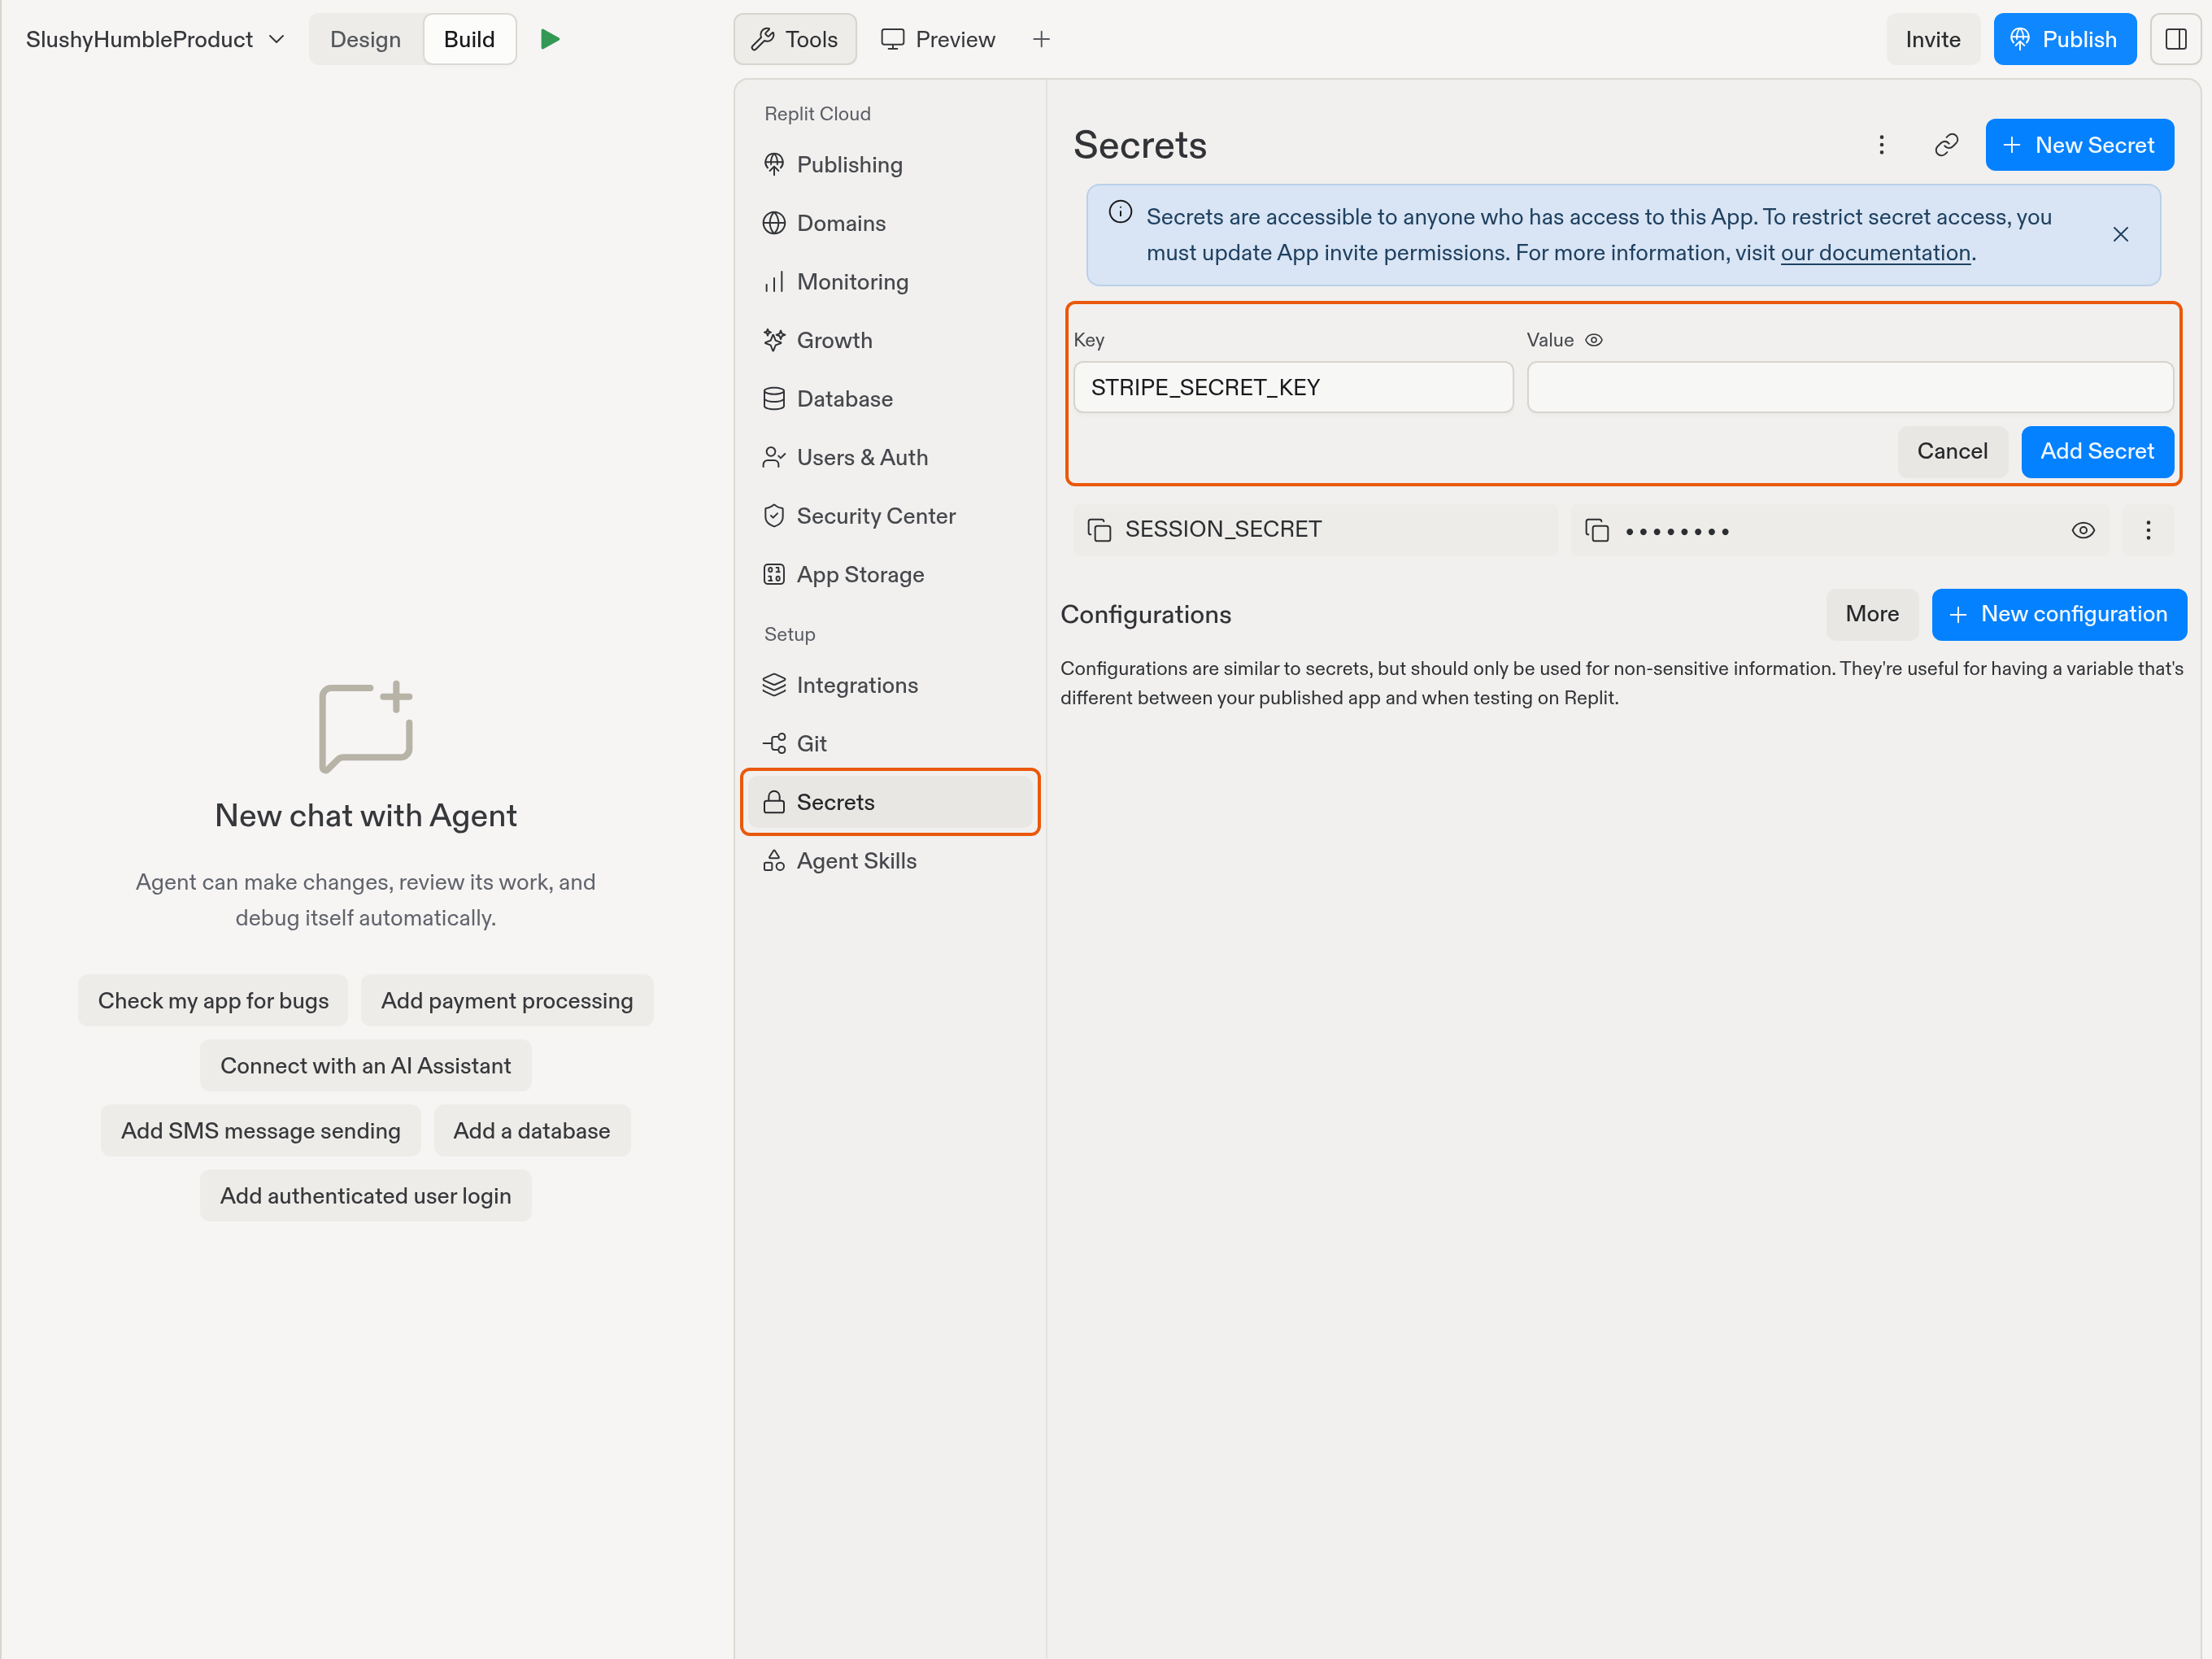Viewport: 2212px width, 1659px height.
Task: Open Database in sidebar
Action: coord(890,399)
